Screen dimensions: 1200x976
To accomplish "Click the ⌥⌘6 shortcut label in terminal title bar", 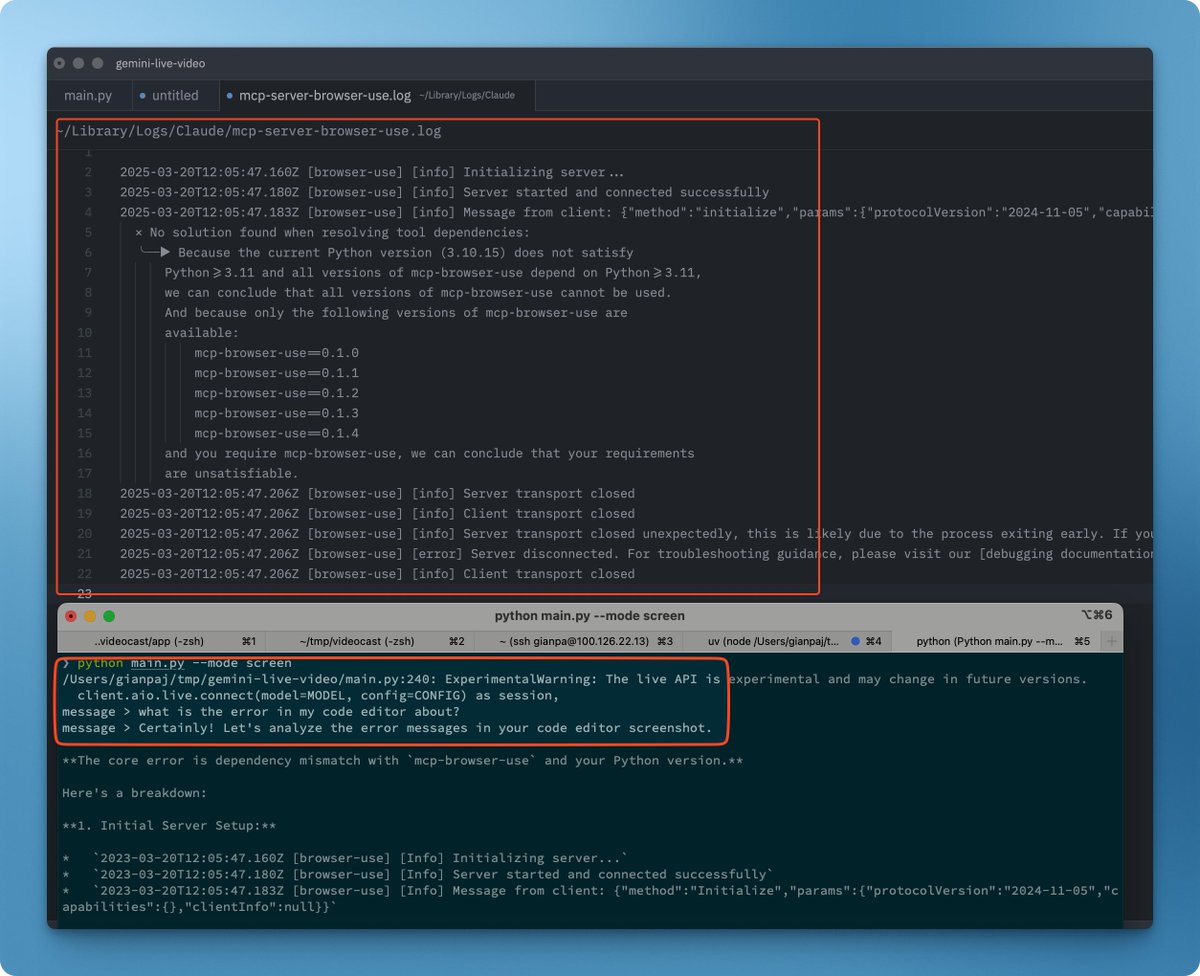I will [x=1096, y=616].
